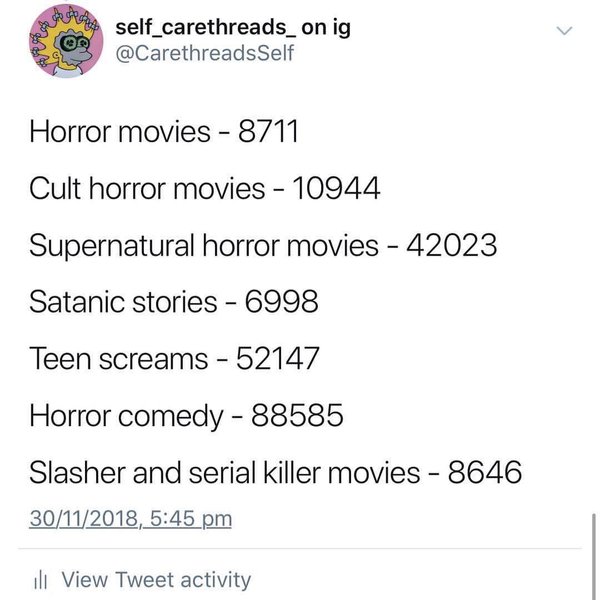The width and height of the screenshot is (600, 600).
Task: Click the bar chart tweet activity icon
Action: coord(42,580)
